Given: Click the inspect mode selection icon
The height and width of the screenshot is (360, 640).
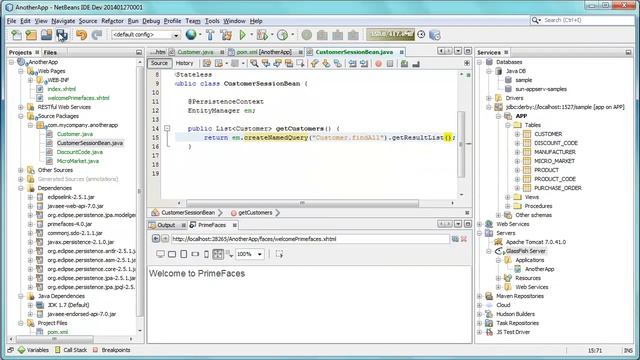Looking at the screenshot, I should pyautogui.click(x=279, y=254).
